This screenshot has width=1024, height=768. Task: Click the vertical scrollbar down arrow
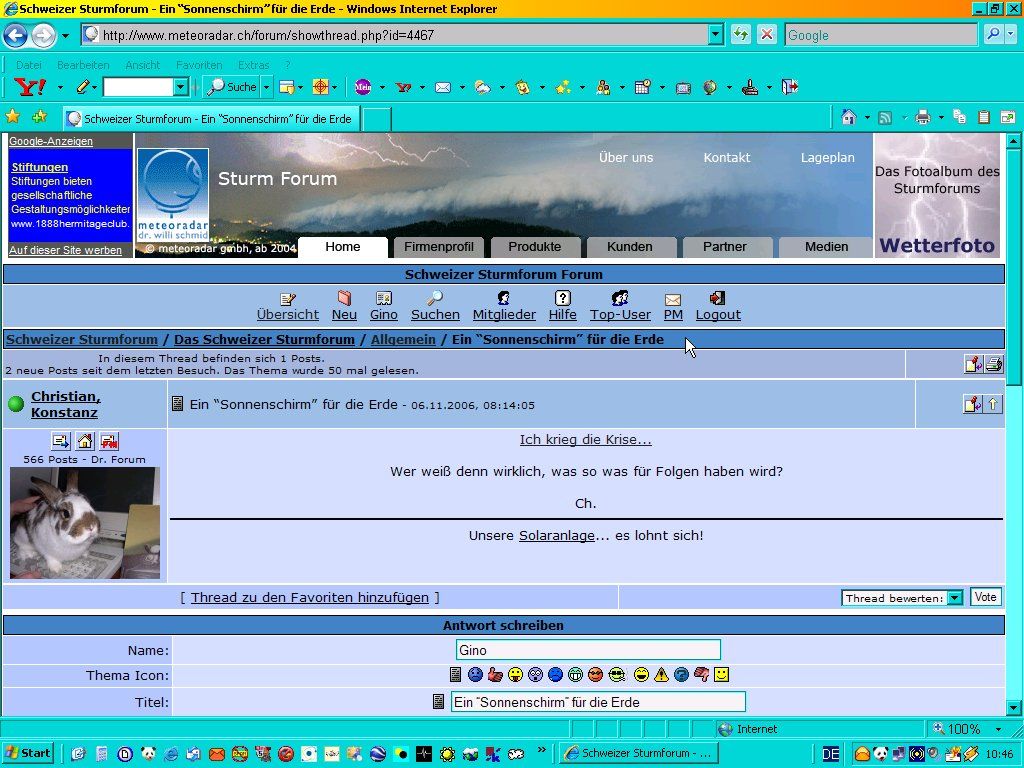1014,707
